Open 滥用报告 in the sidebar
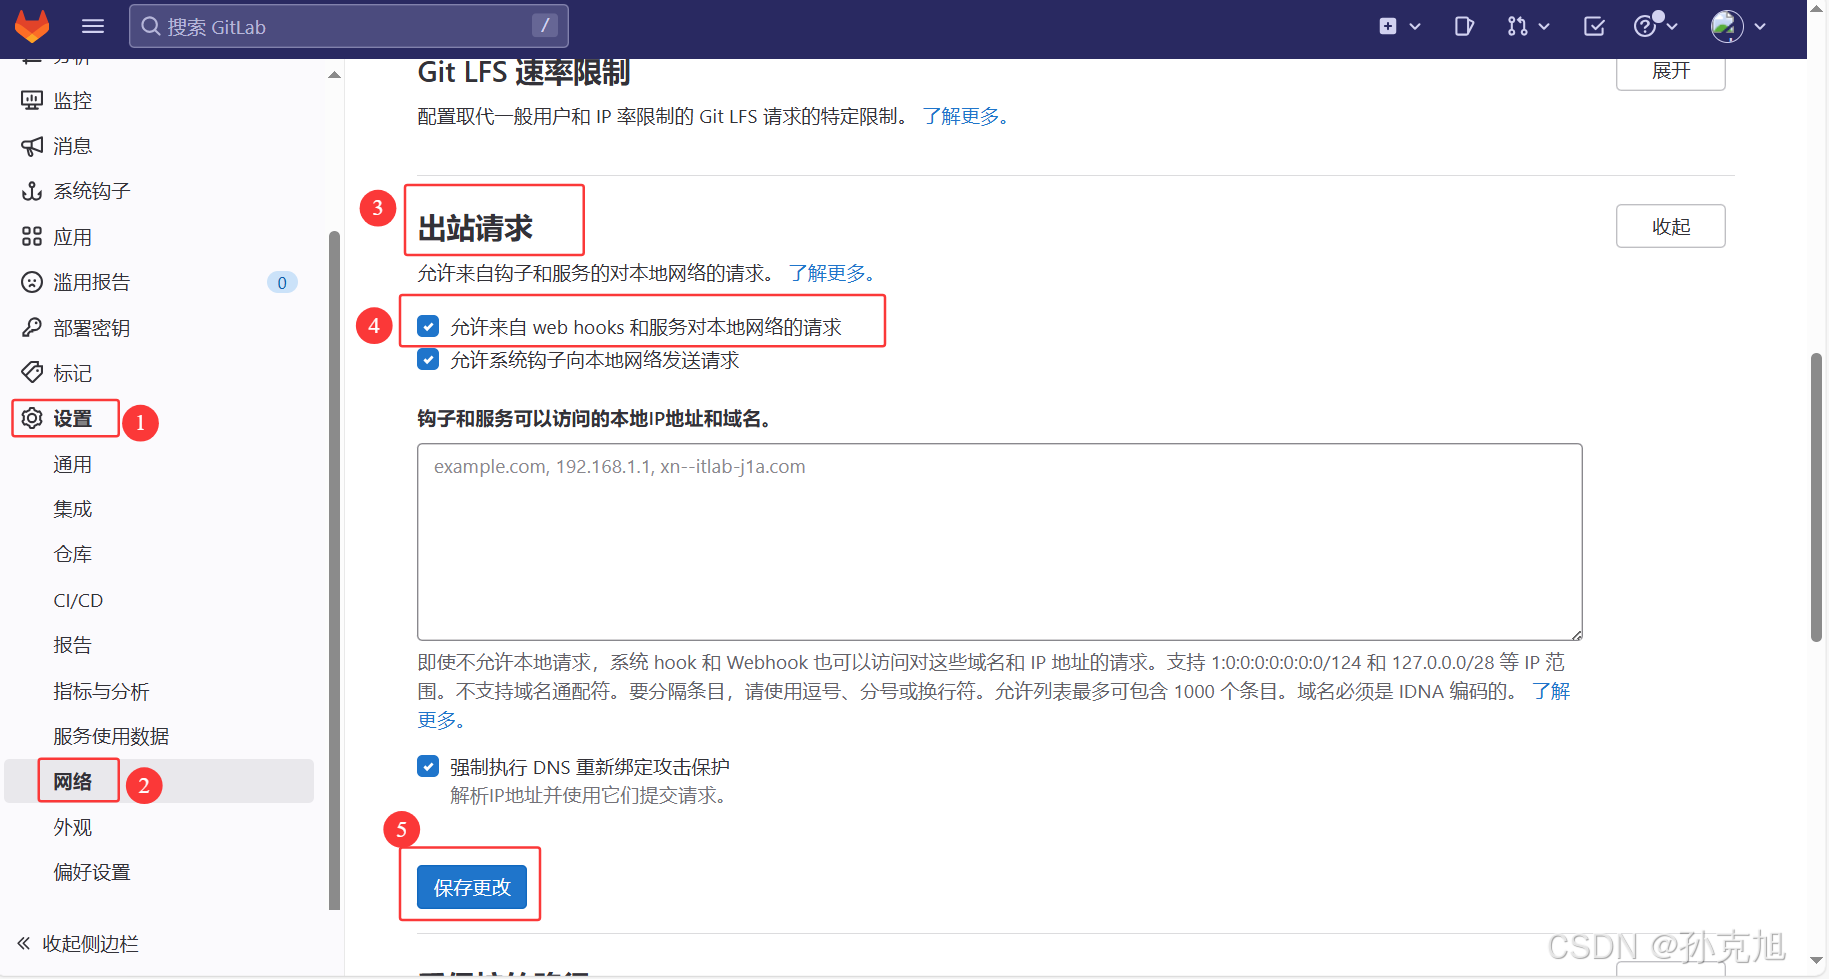The height and width of the screenshot is (979, 1829). pyautogui.click(x=91, y=282)
